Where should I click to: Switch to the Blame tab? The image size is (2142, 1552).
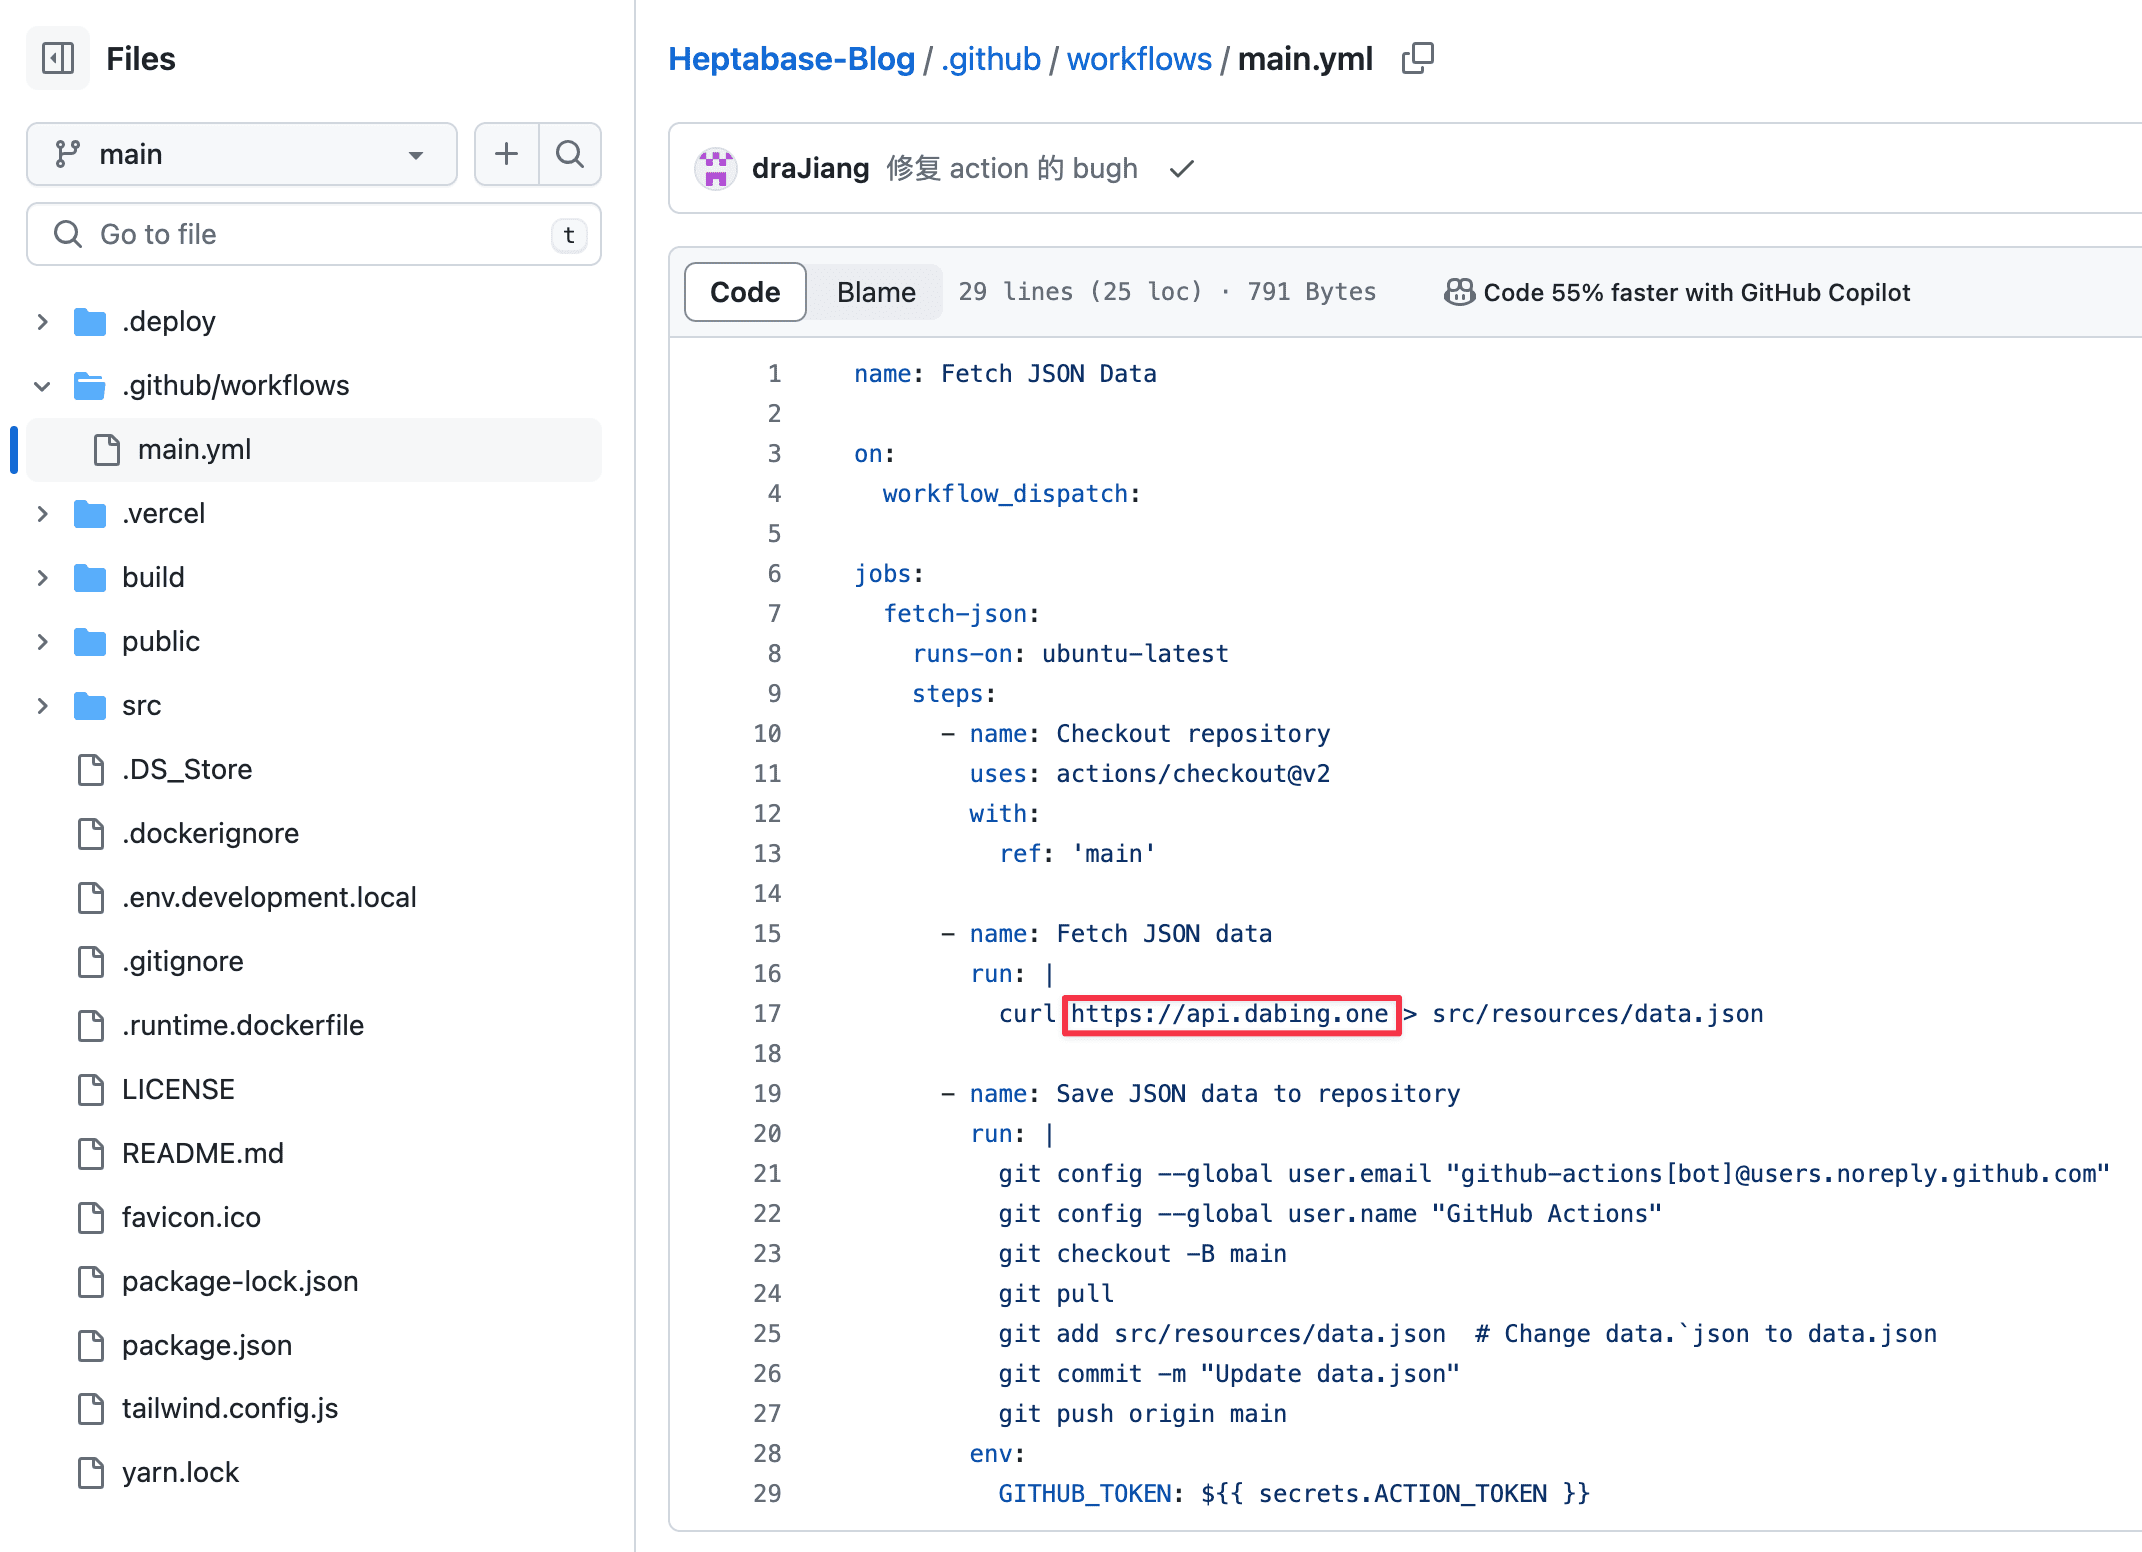click(x=875, y=292)
